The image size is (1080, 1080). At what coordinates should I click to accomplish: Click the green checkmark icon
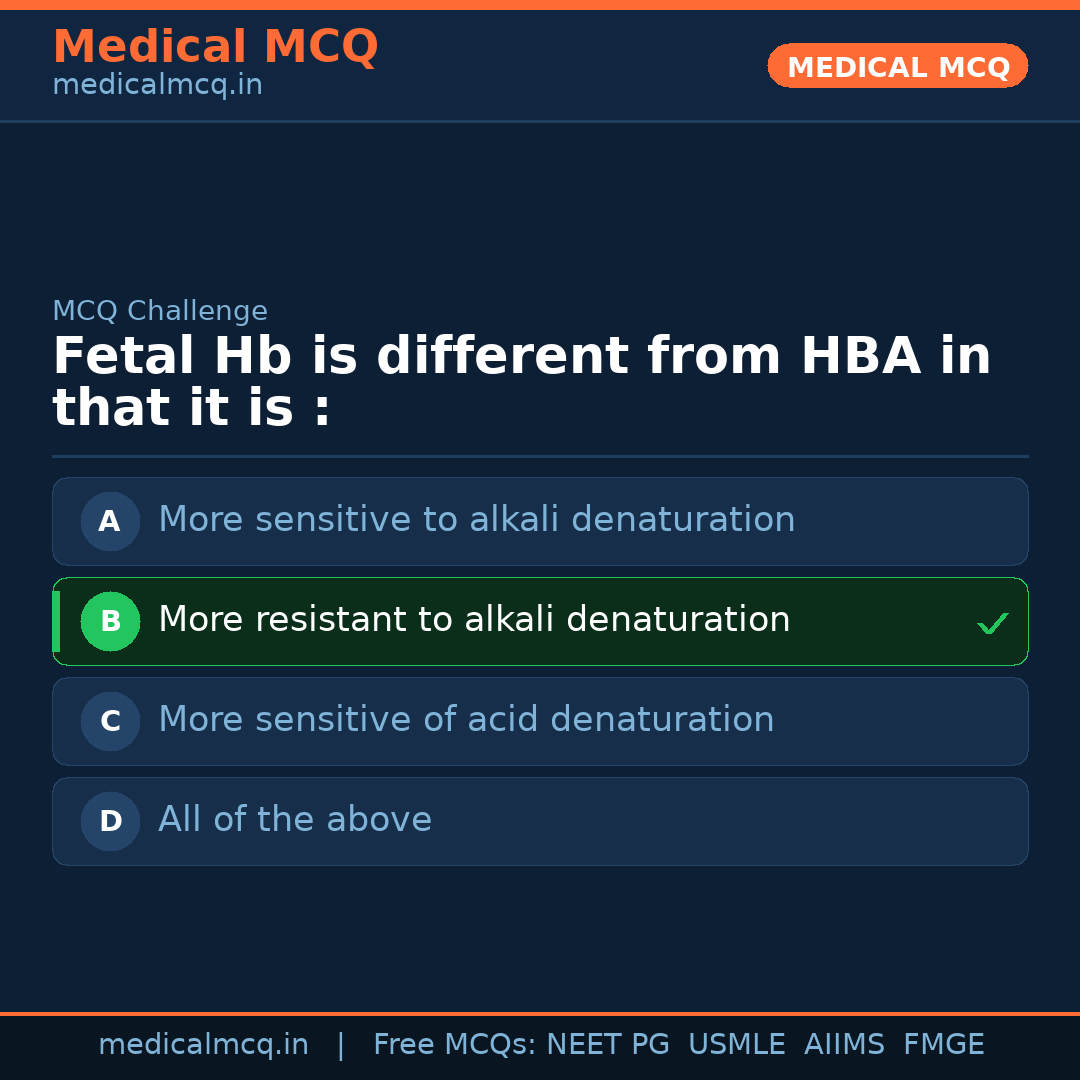[x=992, y=624]
